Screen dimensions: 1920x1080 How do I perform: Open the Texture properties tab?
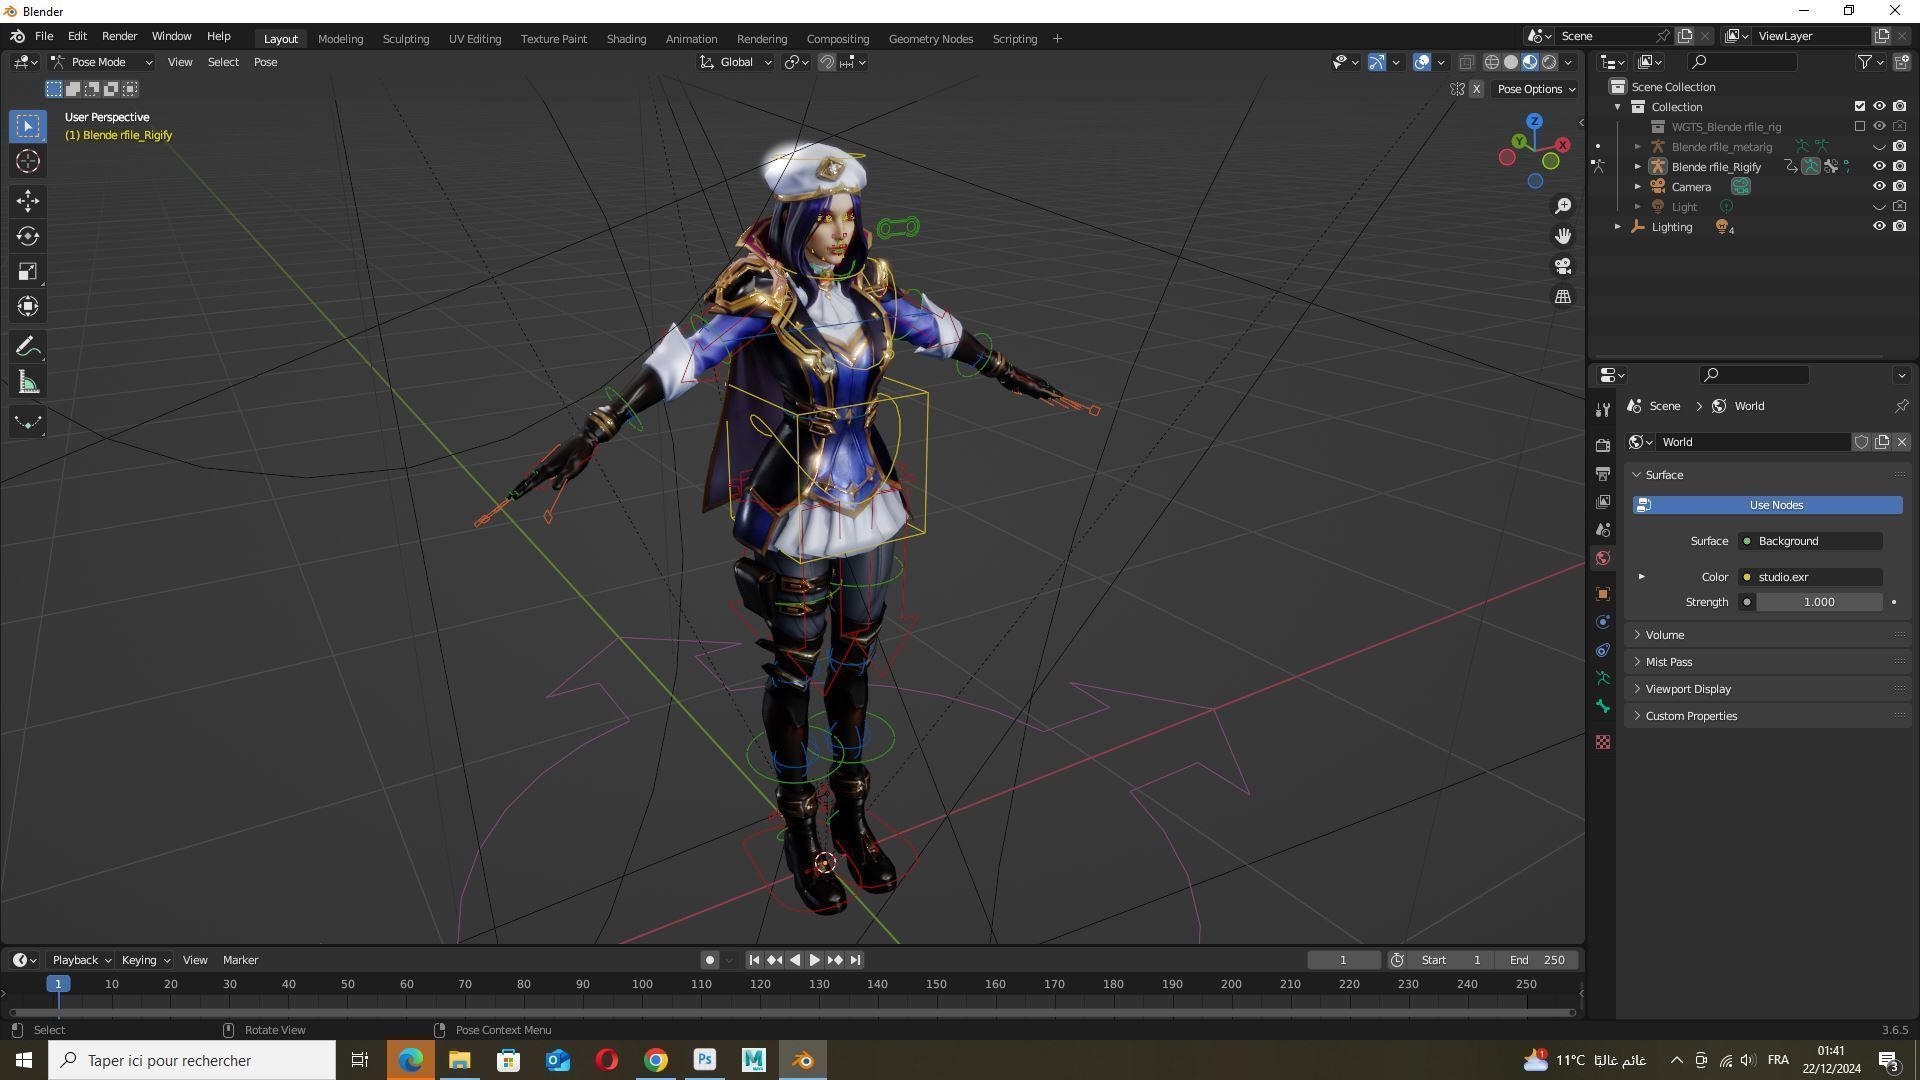pyautogui.click(x=1603, y=742)
